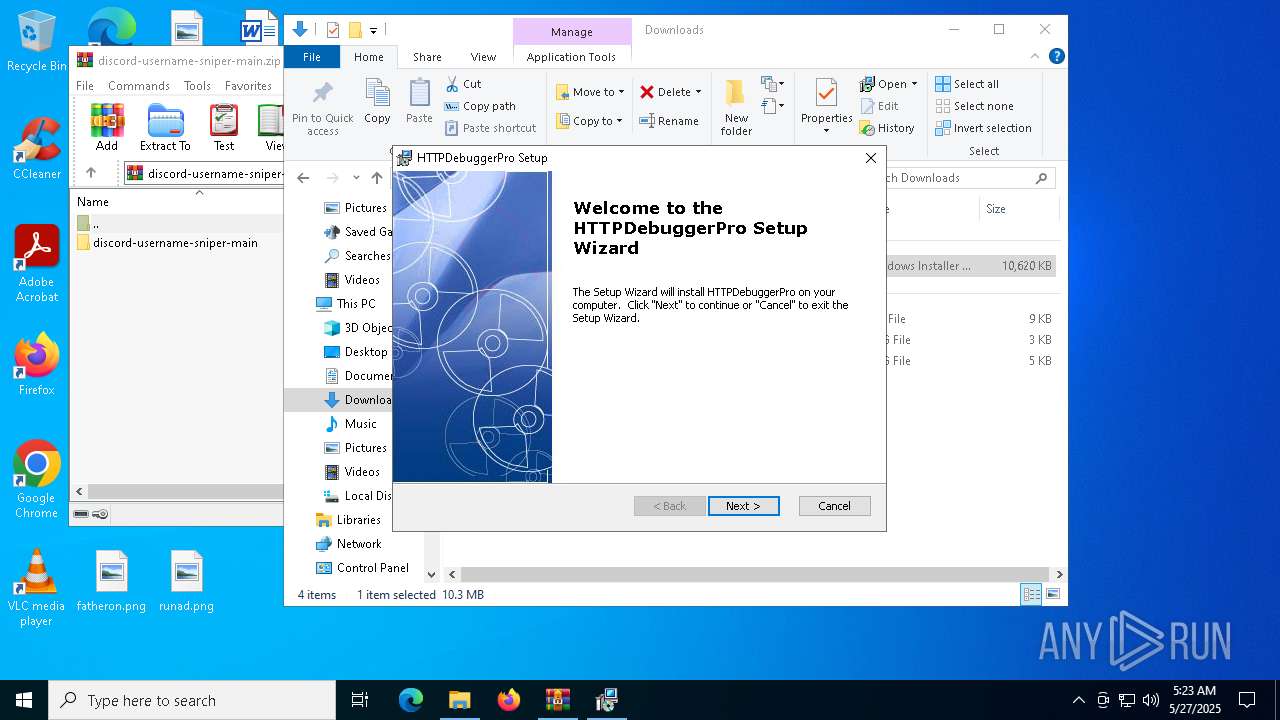Open Adobe Acrobat desktop icon
The image size is (1280, 720).
tap(37, 265)
